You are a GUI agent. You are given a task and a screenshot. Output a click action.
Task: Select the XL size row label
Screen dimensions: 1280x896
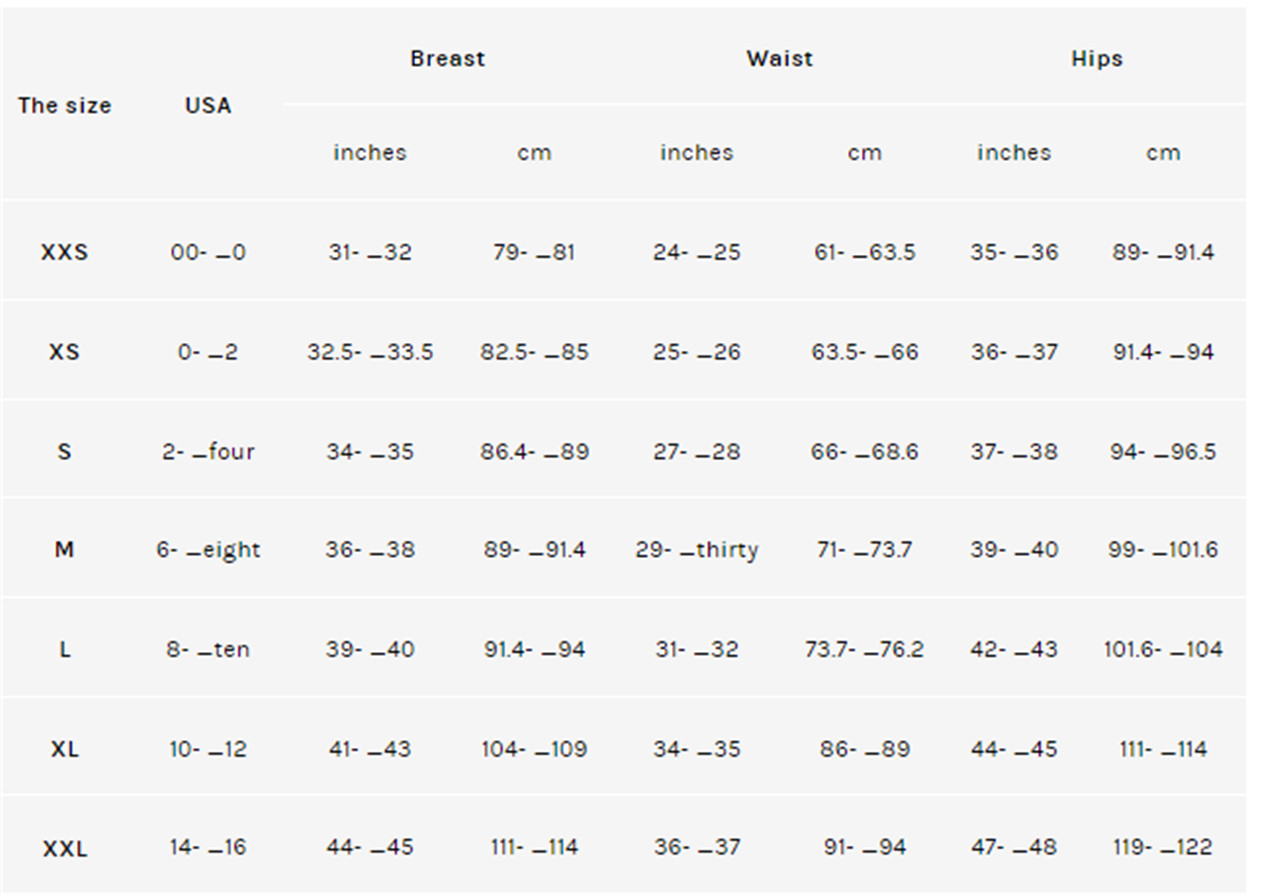[x=64, y=749]
